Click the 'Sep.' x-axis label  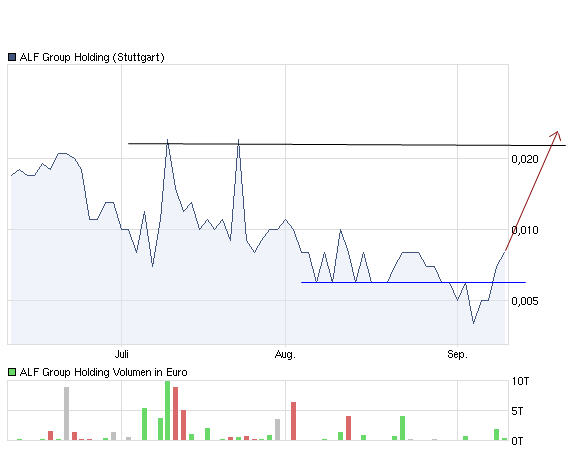[457, 354]
